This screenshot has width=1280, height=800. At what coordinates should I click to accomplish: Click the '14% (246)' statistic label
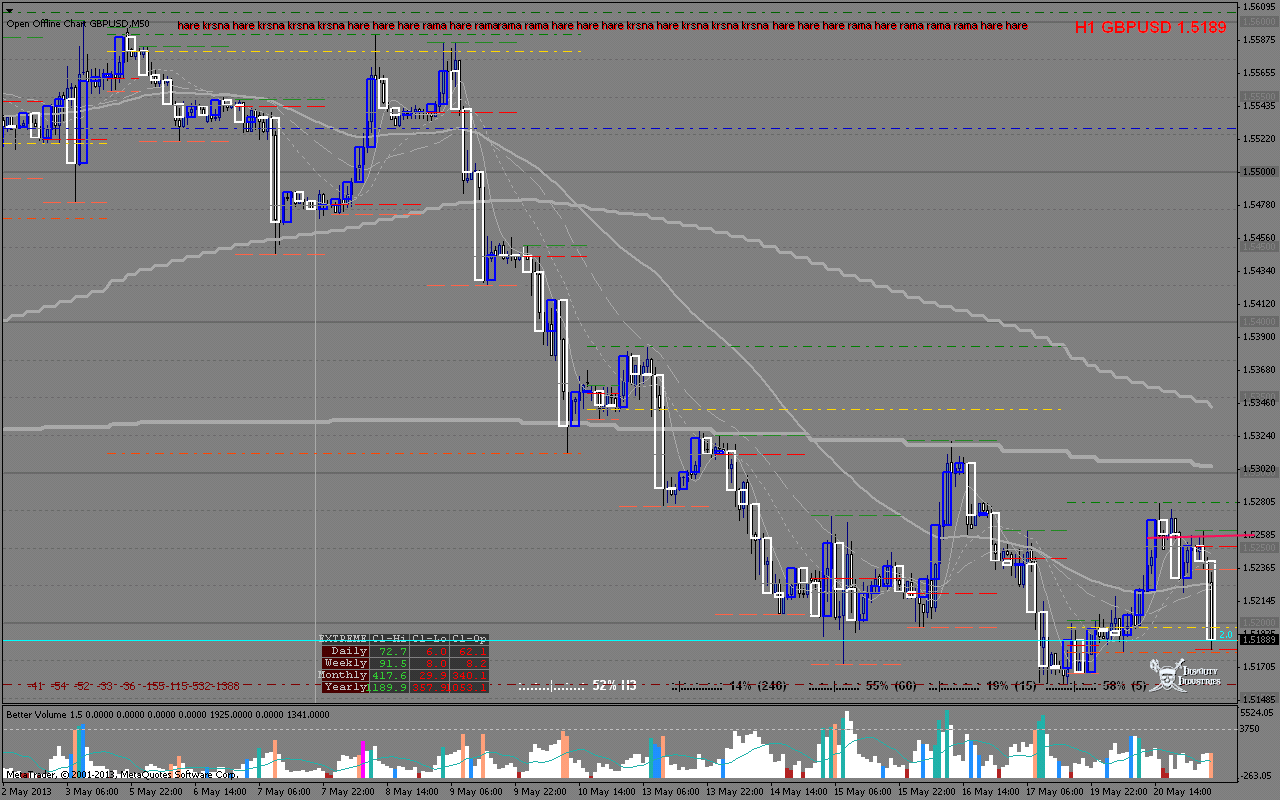(x=759, y=686)
